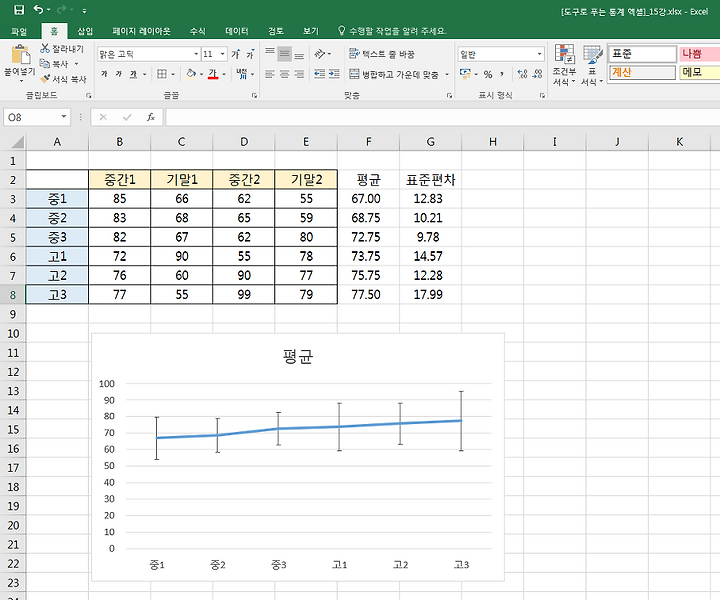Click the 텍스트 줄 바꿈 wrap text button
Image resolution: width=720 pixels, height=600 pixels.
click(x=382, y=54)
